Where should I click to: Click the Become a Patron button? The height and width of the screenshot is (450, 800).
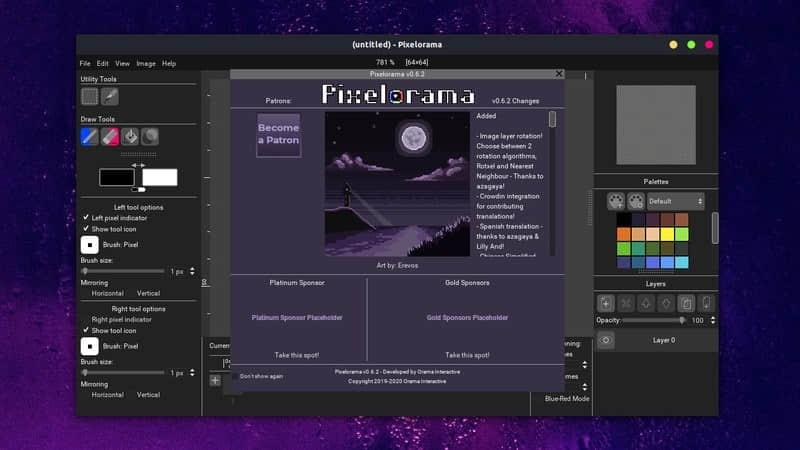[278, 134]
